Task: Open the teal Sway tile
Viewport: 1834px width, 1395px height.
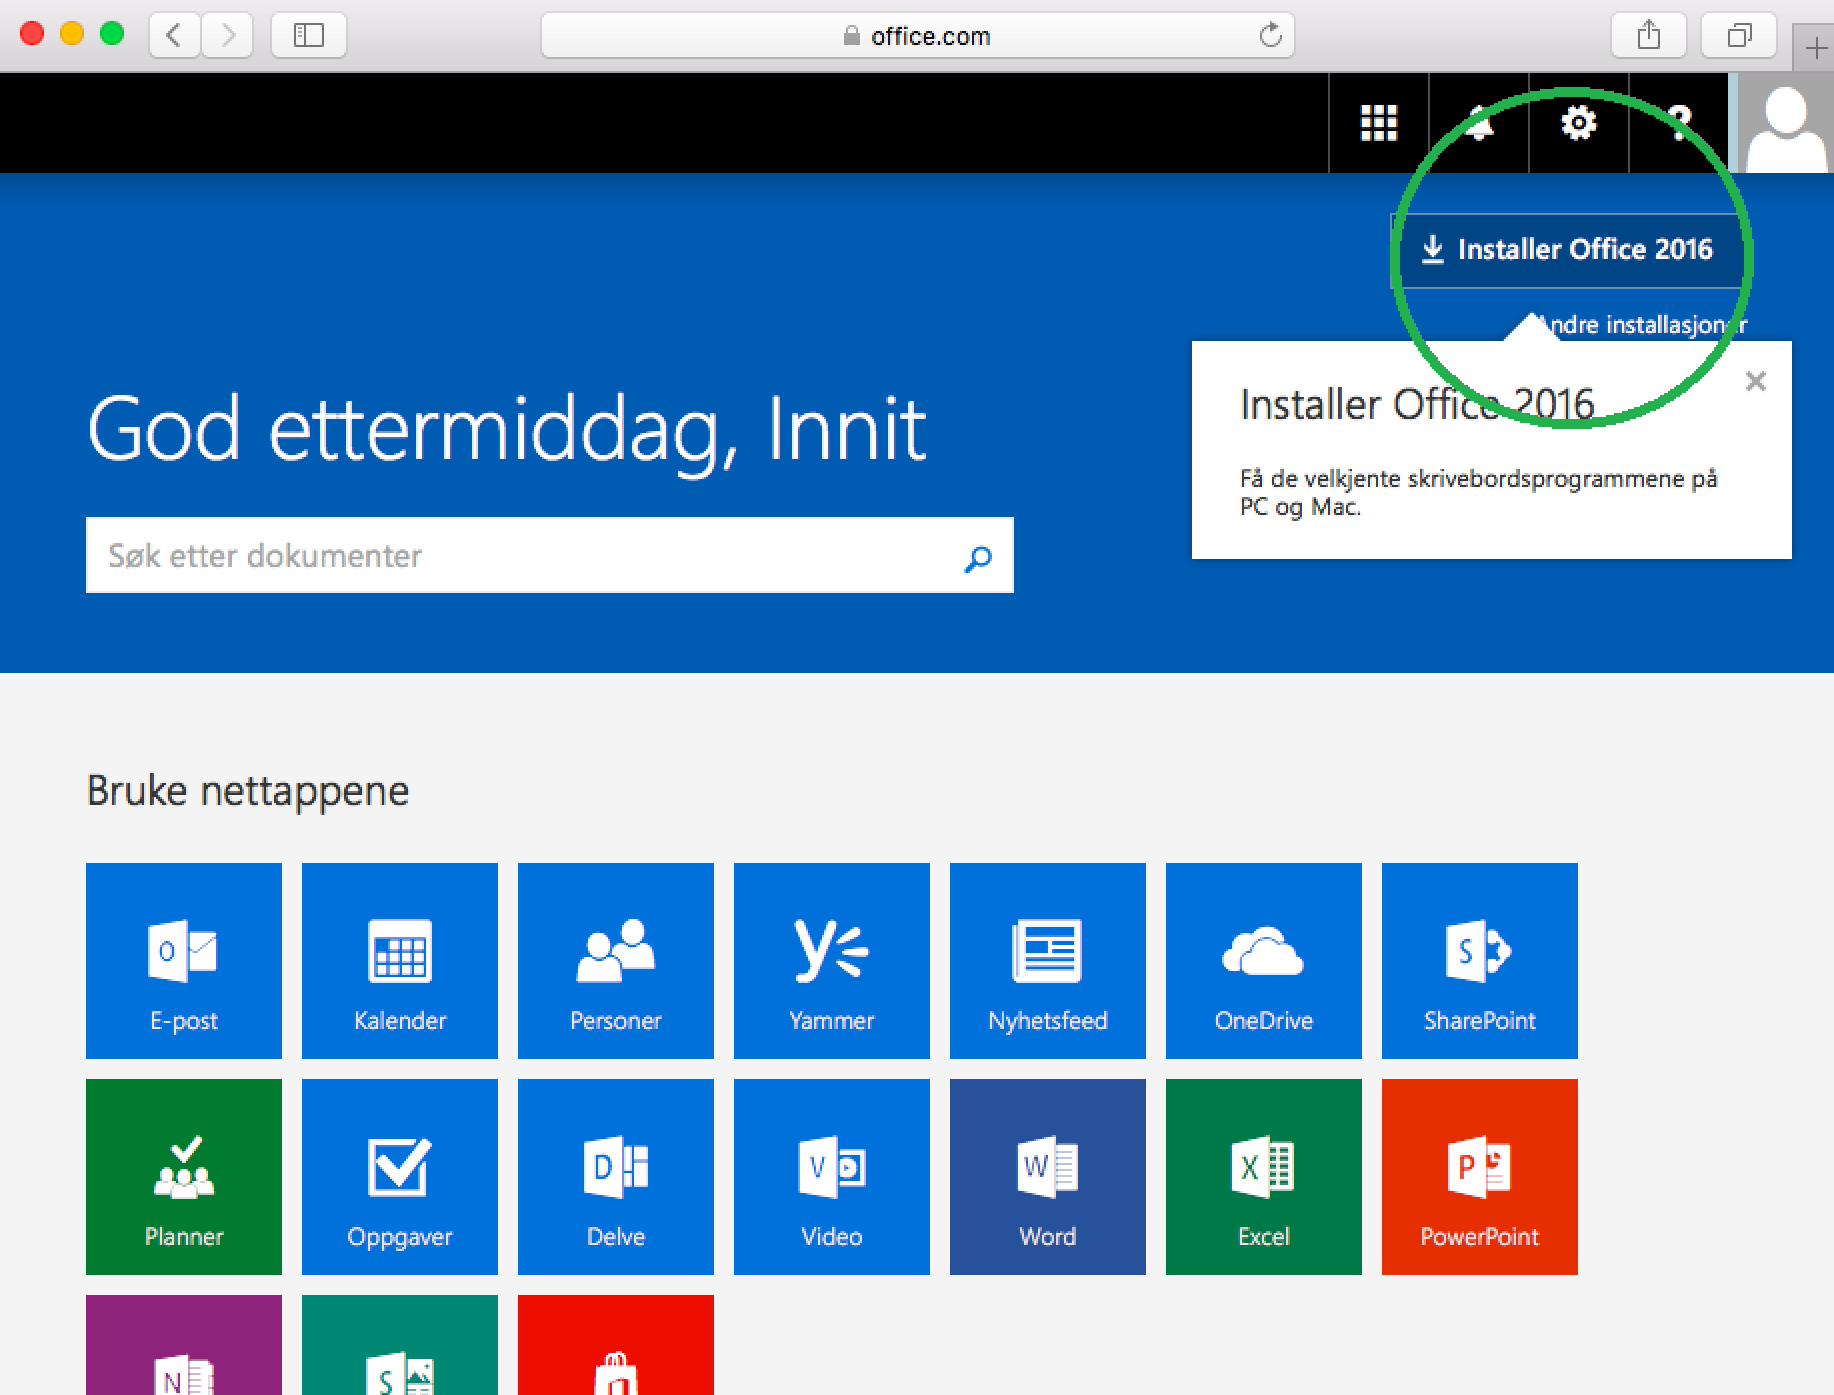Action: (400, 1345)
